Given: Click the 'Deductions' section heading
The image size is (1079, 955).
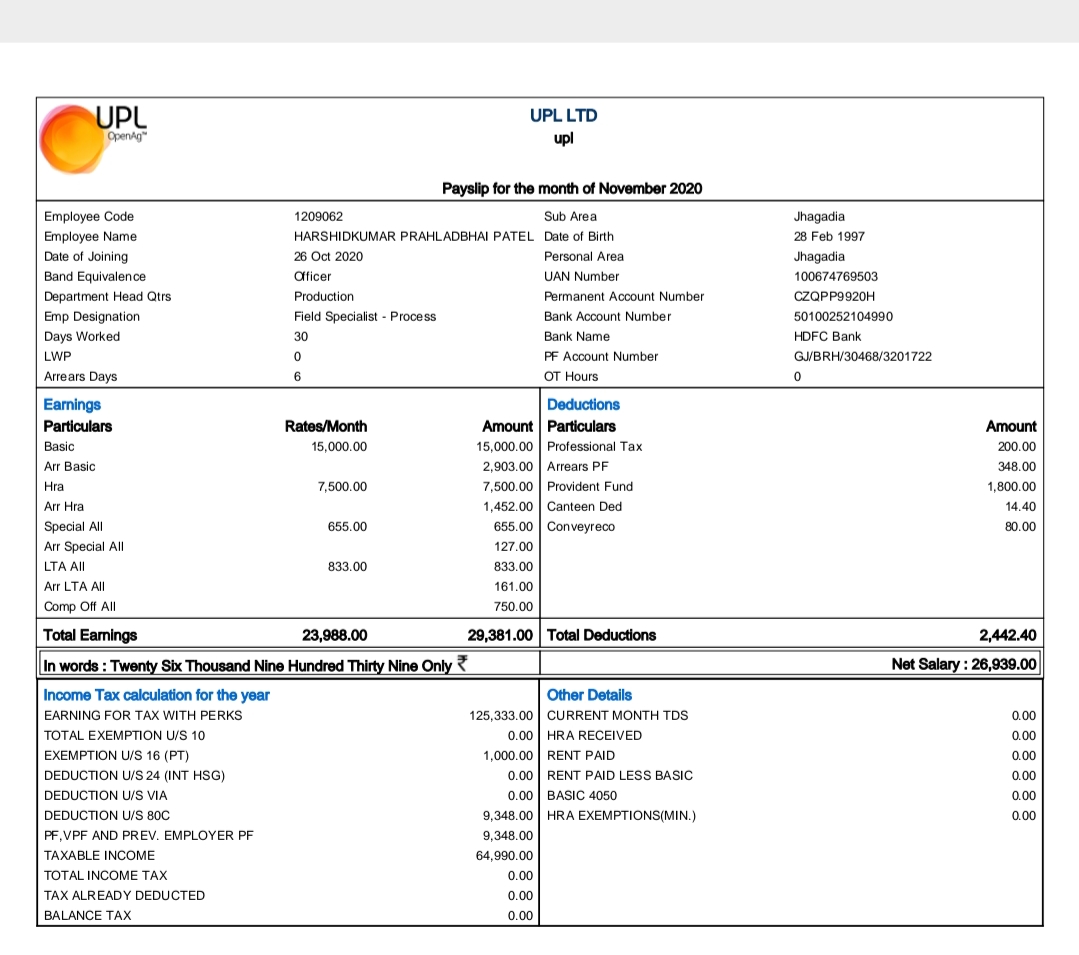Looking at the screenshot, I should (x=584, y=405).
